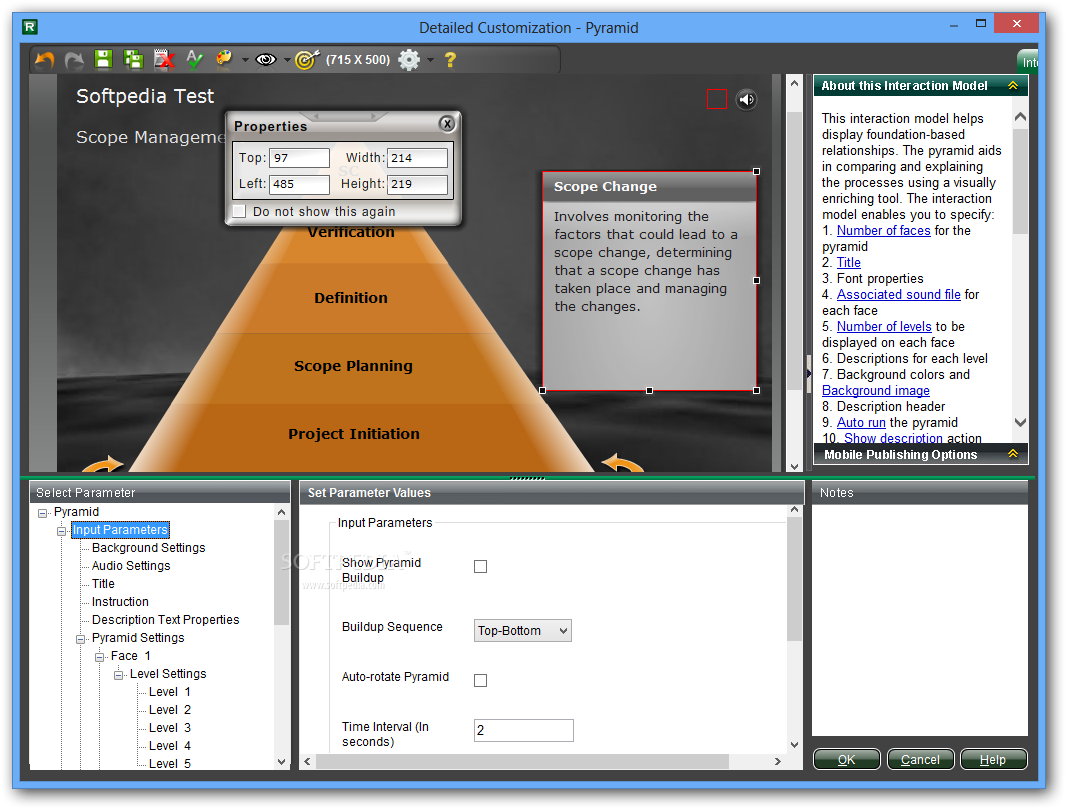Select Instruction in parameter tree
The height and width of the screenshot is (809, 1066).
click(120, 602)
